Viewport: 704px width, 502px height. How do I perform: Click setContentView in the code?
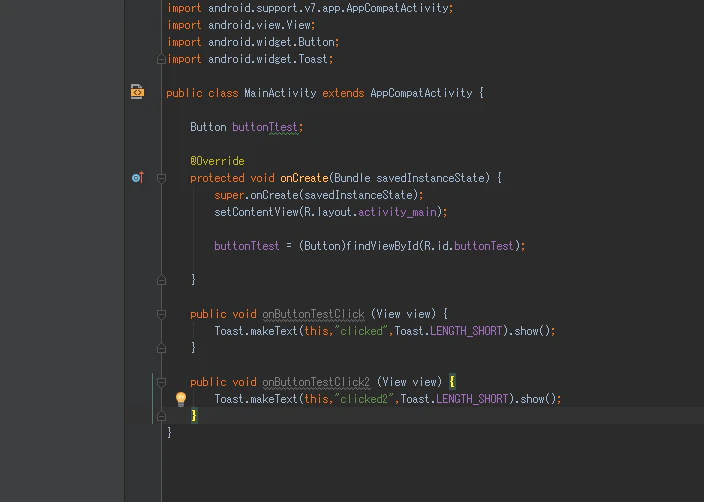(x=256, y=212)
